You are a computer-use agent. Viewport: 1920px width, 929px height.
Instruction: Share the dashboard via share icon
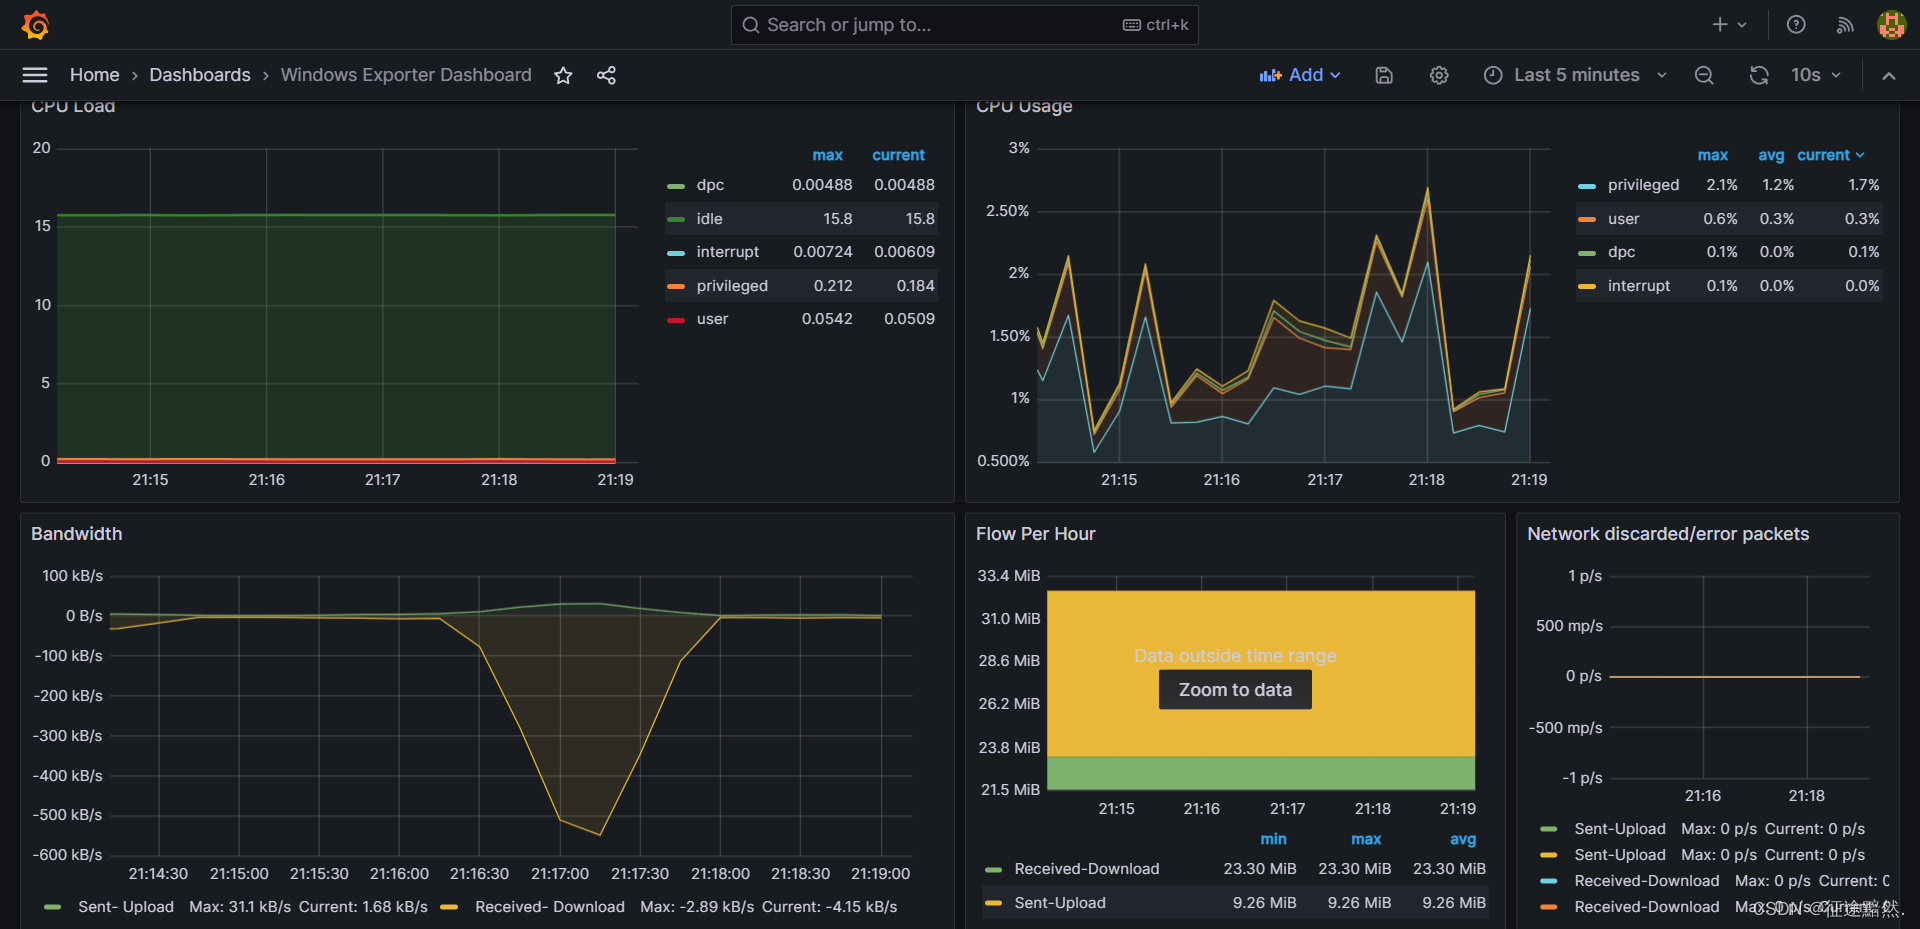(606, 75)
